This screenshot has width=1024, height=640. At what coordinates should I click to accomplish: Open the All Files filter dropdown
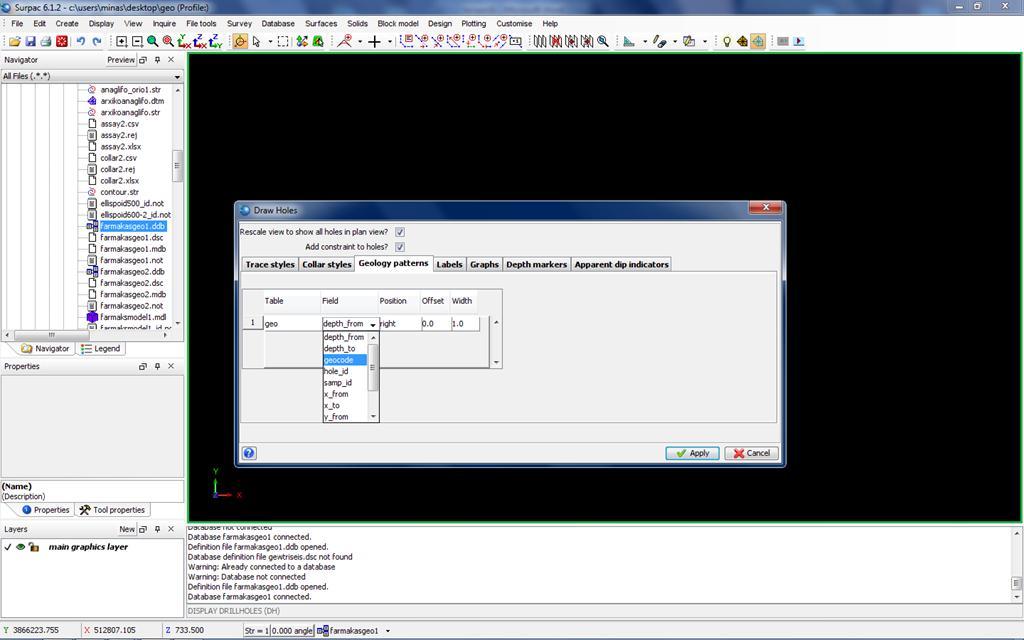[x=177, y=76]
